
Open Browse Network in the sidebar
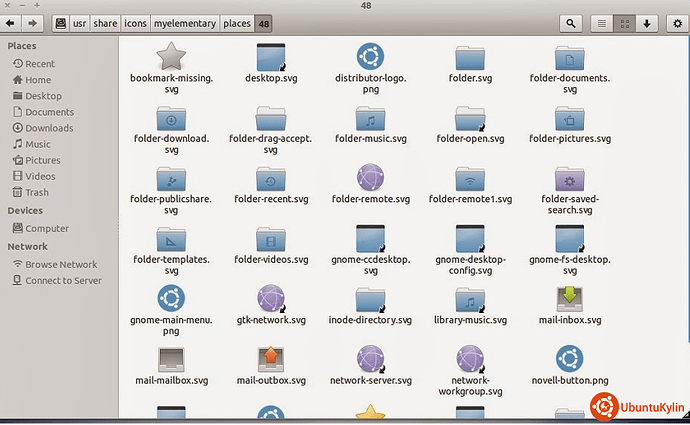[61, 264]
